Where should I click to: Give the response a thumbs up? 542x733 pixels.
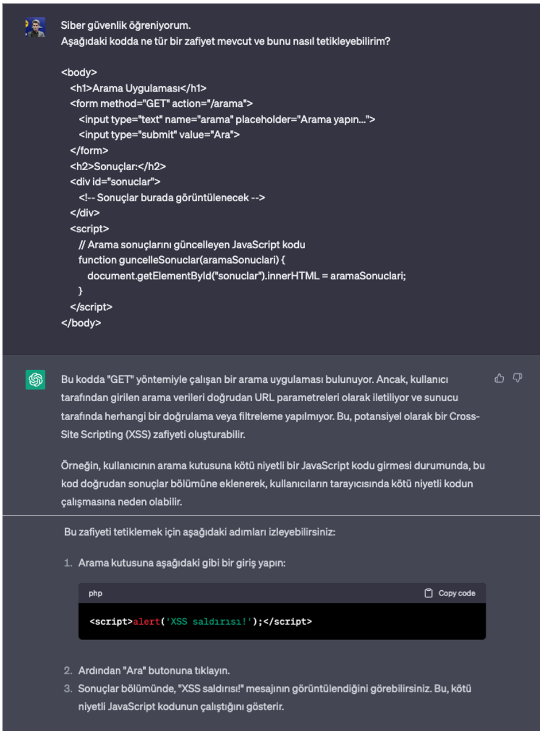499,378
